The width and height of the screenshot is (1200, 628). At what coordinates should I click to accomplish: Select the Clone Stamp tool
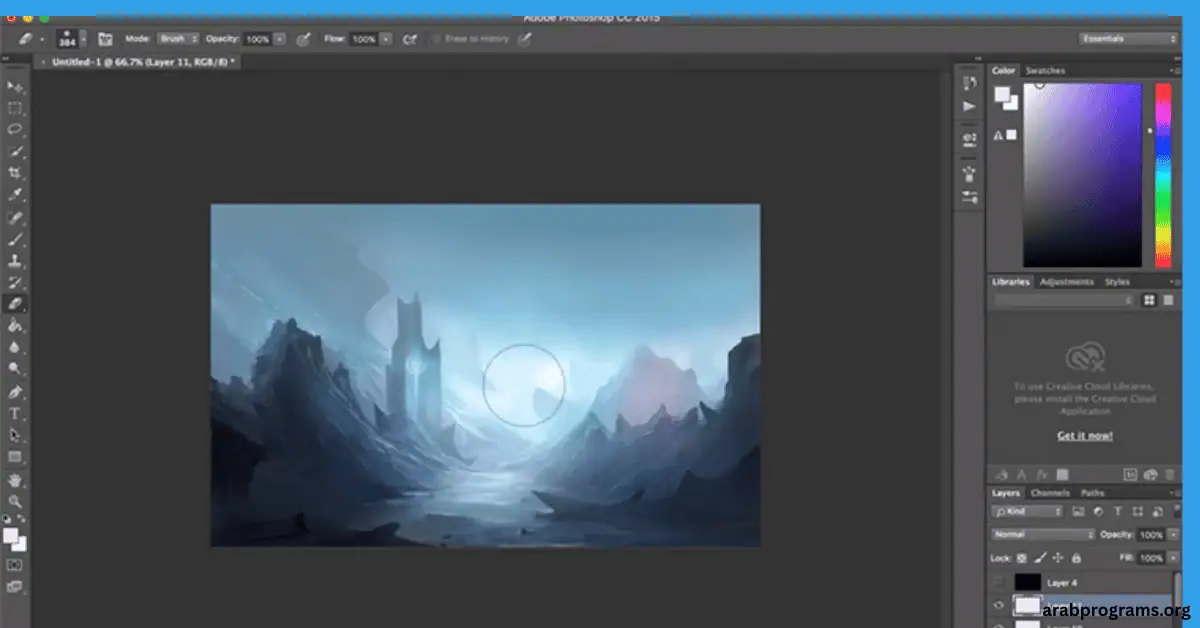point(15,261)
